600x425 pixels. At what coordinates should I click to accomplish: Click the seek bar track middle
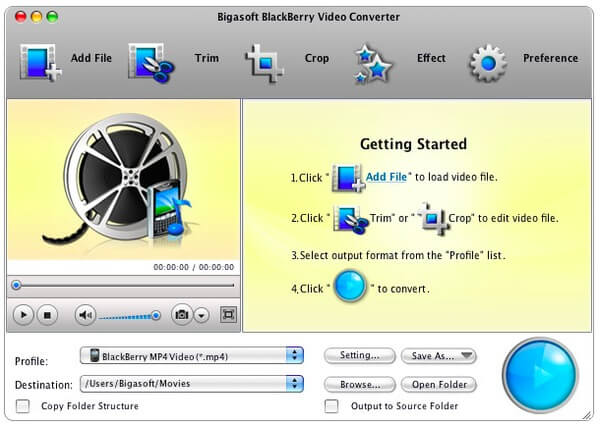click(x=123, y=285)
